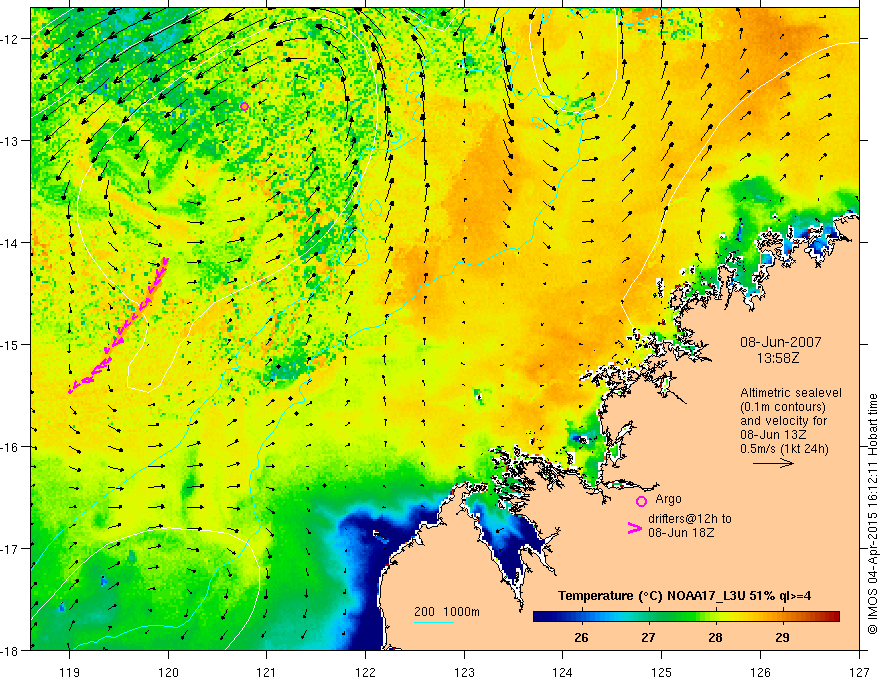Click the '08-Jun 18Z' legend text
This screenshot has height=680, width=880.
[x=681, y=533]
